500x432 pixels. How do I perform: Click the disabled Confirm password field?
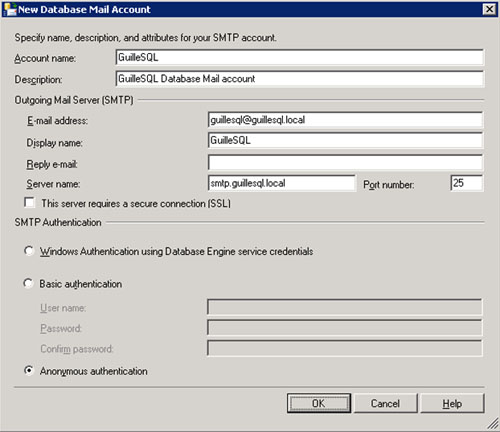[x=344, y=348]
